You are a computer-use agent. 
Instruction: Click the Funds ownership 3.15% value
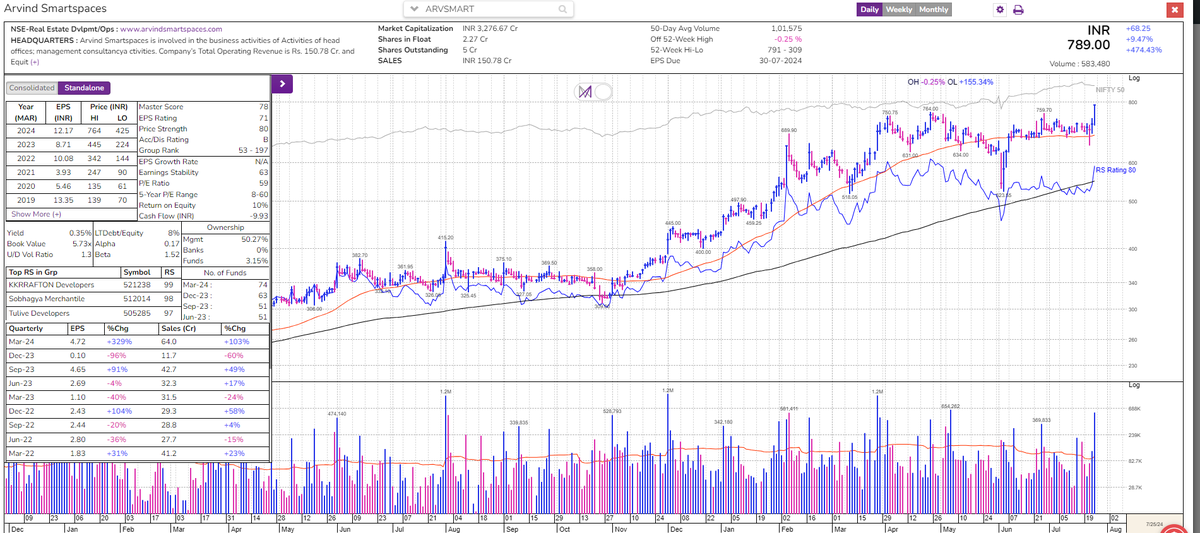258,260
